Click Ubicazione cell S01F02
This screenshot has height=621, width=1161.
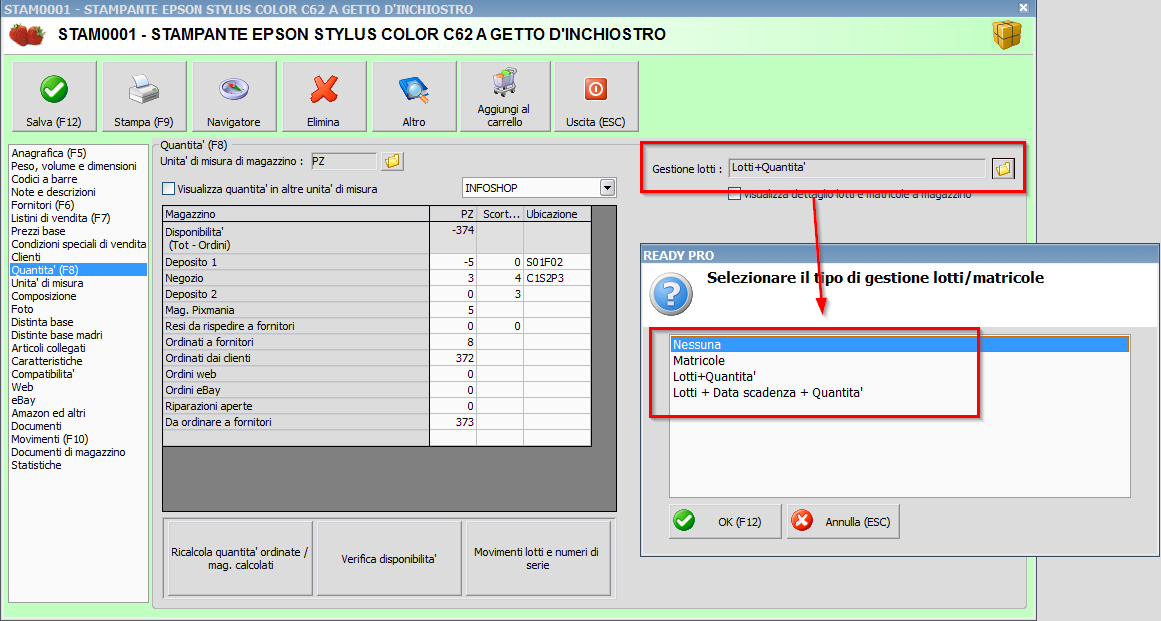pos(557,262)
